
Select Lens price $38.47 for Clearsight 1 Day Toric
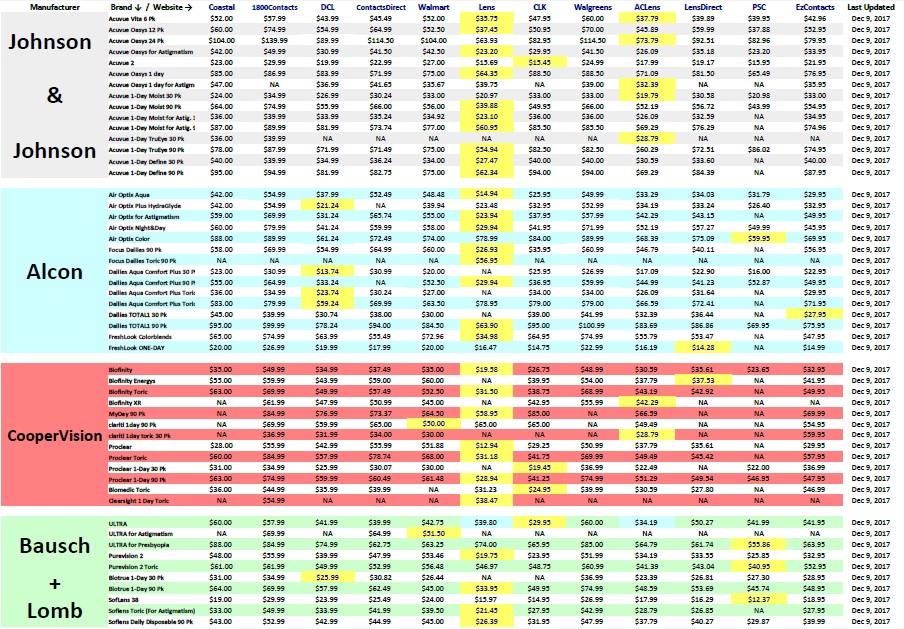(x=487, y=500)
